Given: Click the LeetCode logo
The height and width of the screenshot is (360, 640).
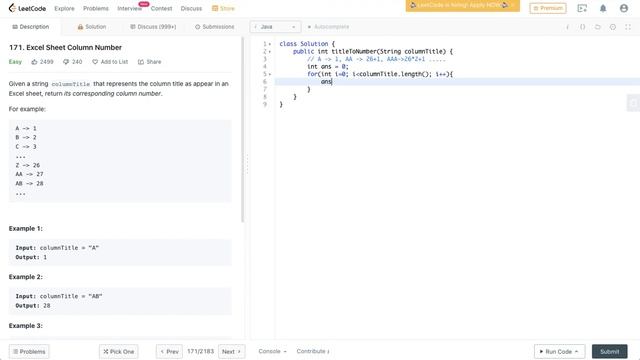Looking at the screenshot, I should 27,8.
